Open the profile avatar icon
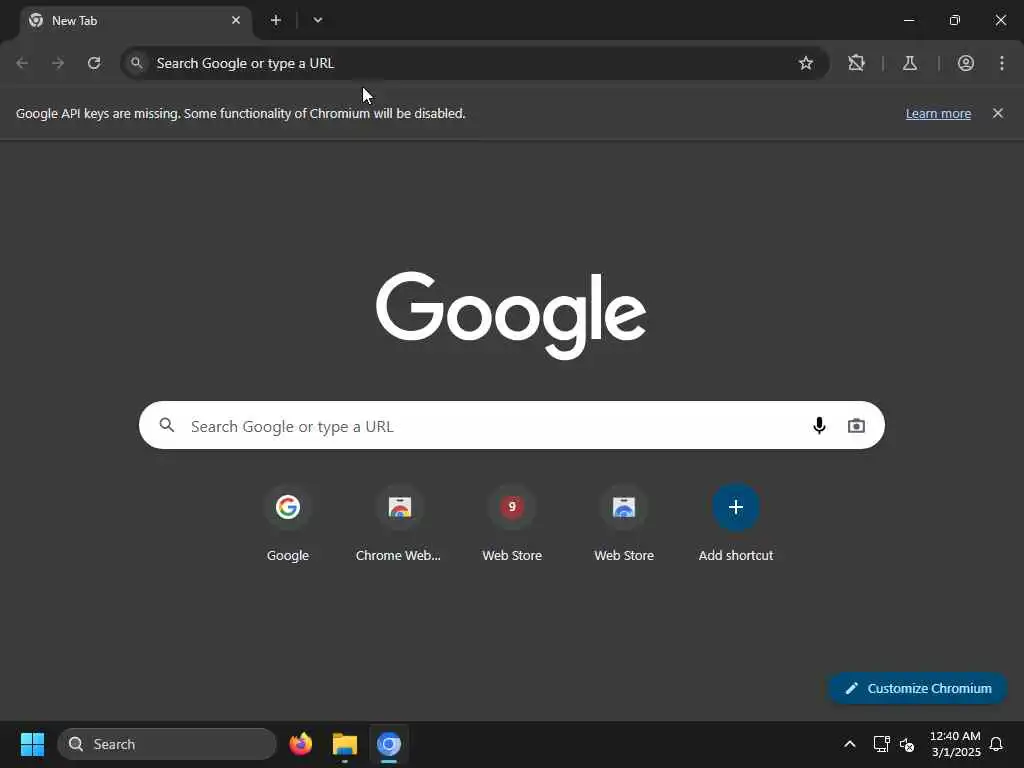Screen dimensions: 1024x768 [966, 63]
